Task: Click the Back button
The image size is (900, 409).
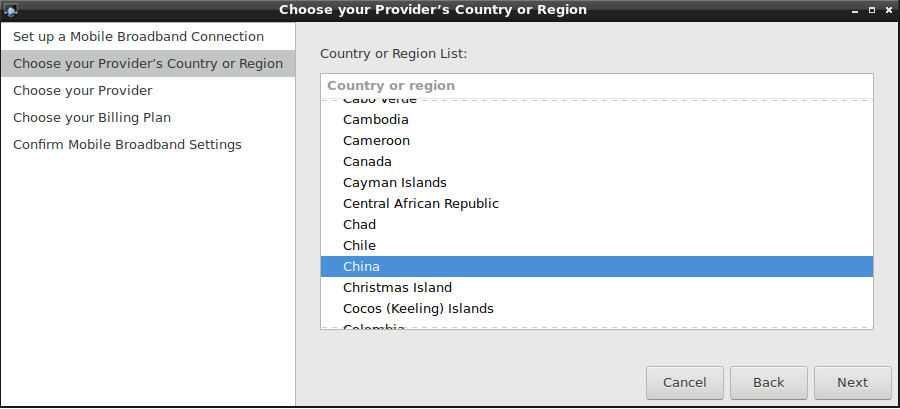Action: (768, 382)
